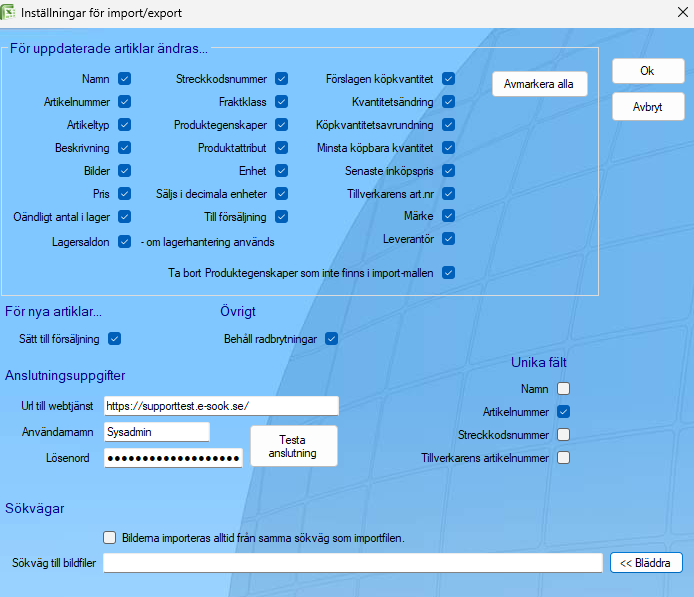
Task: Disable the Senaste inköpspris checkbox
Action: [448, 170]
